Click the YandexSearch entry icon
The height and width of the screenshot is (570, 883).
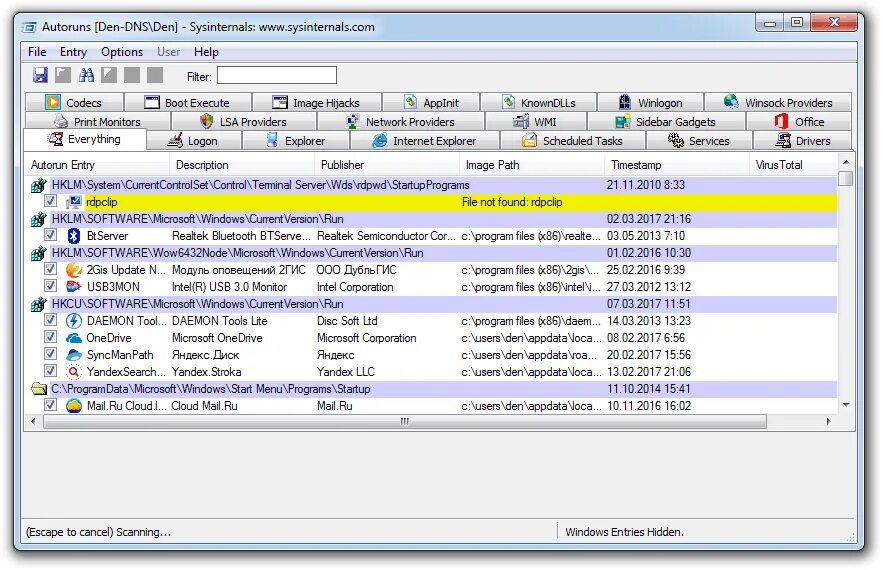pos(74,372)
